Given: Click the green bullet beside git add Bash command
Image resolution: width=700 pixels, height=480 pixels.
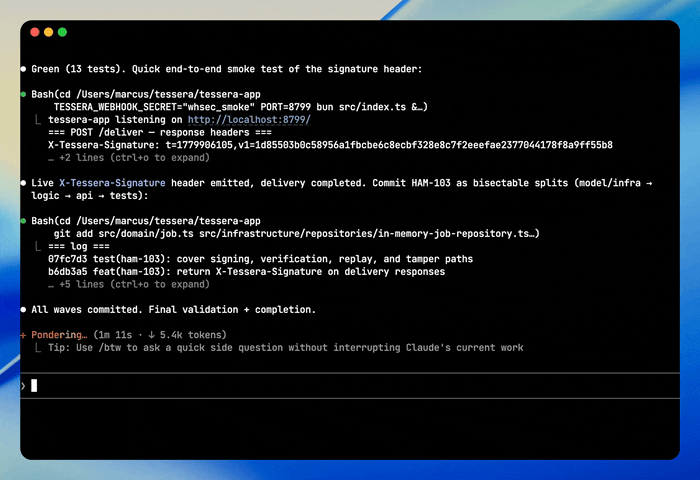Looking at the screenshot, I should (23, 221).
